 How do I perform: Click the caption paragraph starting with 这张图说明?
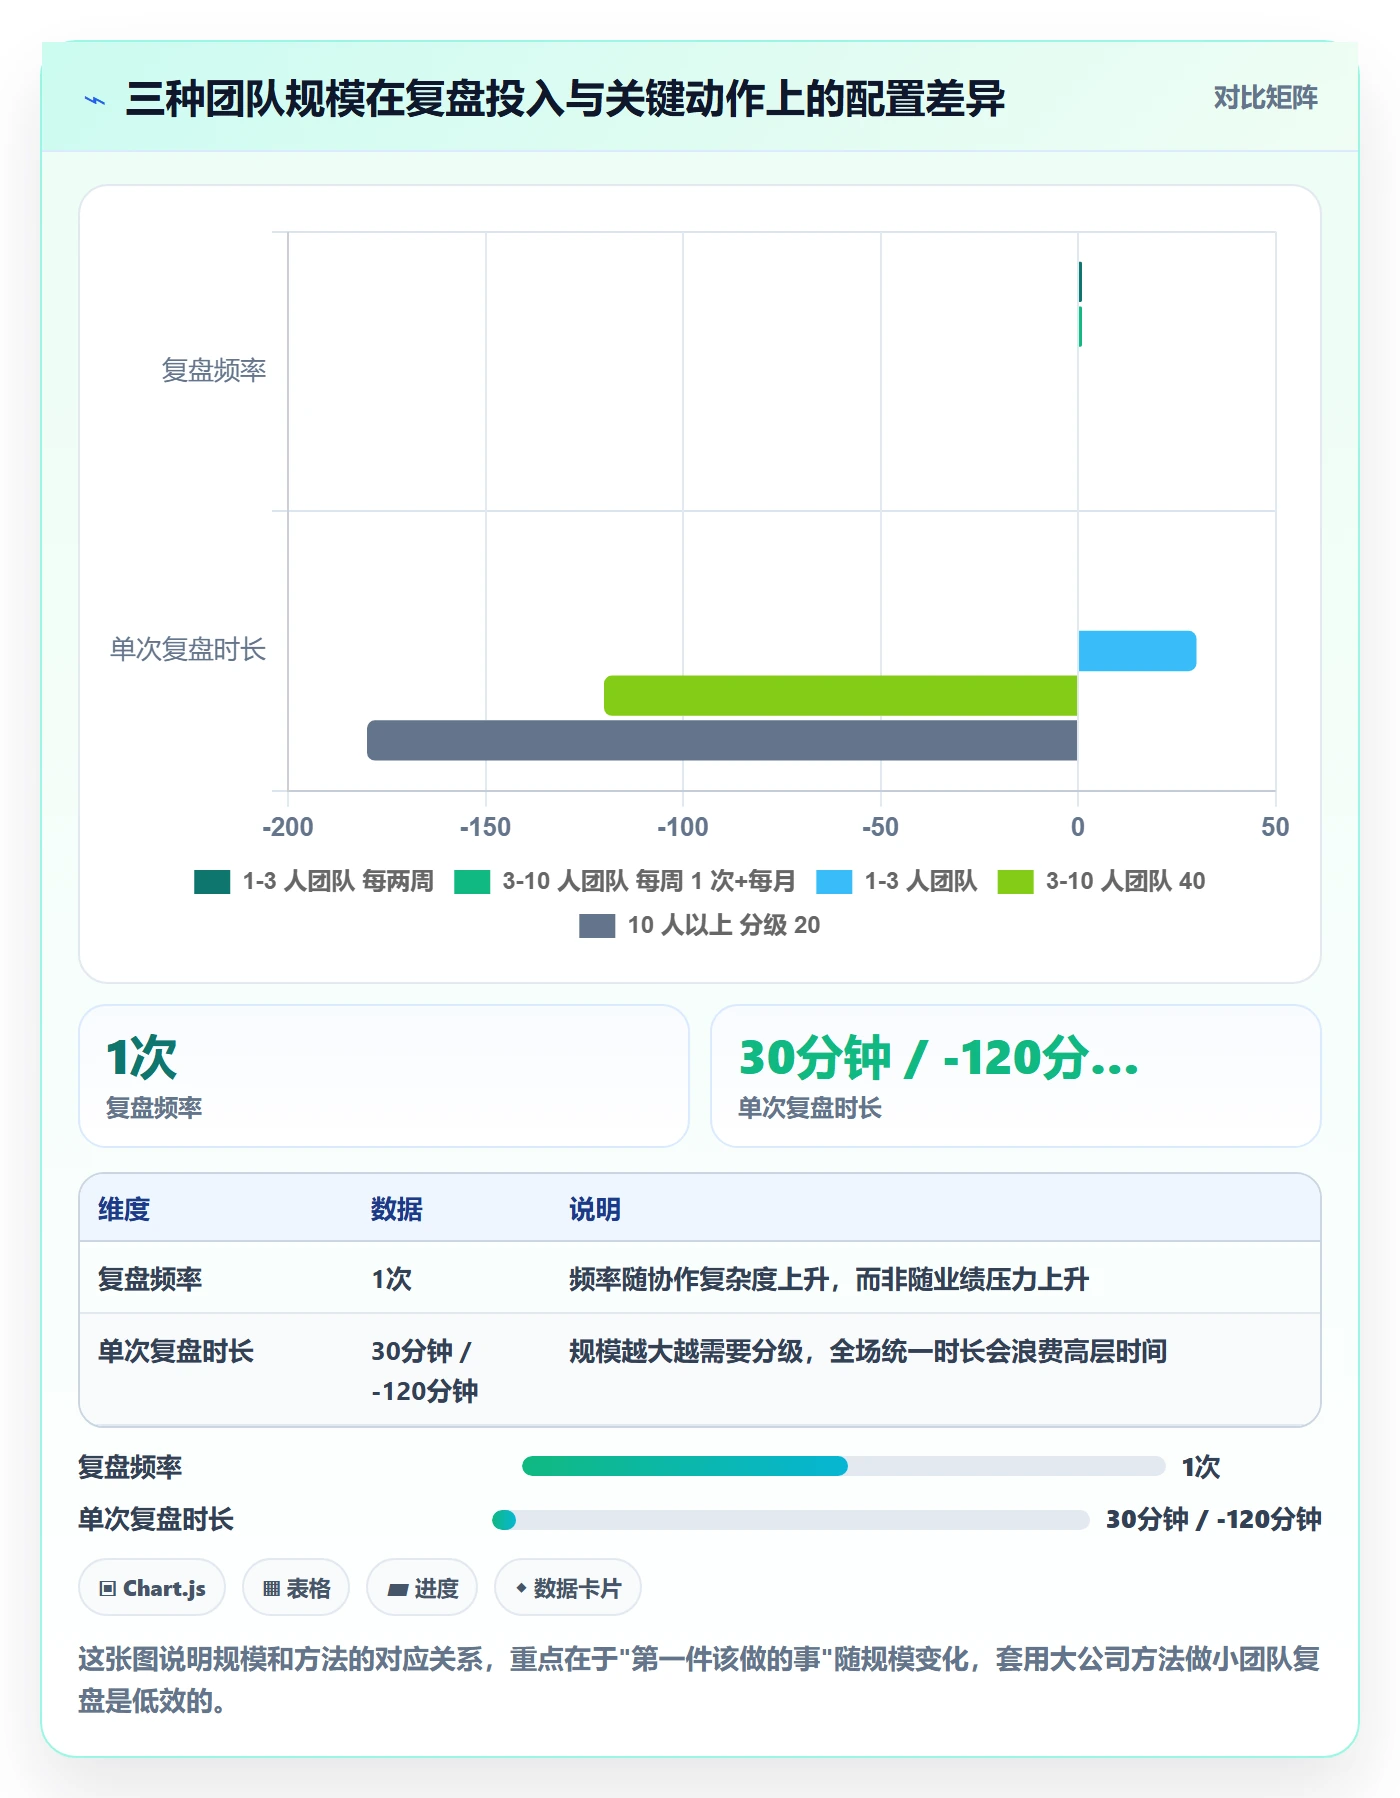(699, 1680)
